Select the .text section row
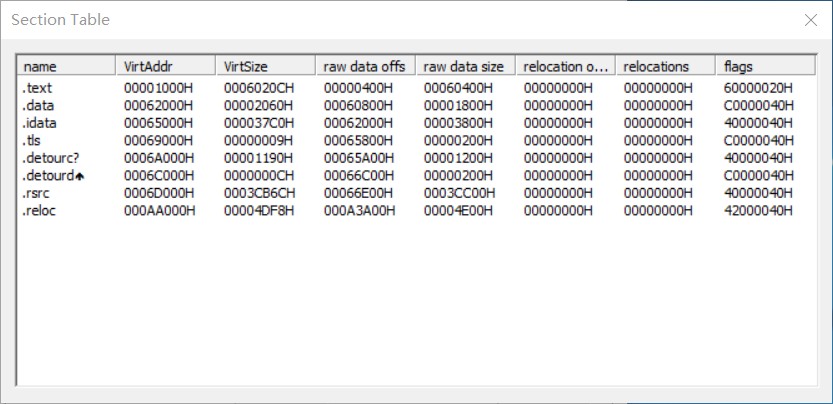 click(416, 88)
